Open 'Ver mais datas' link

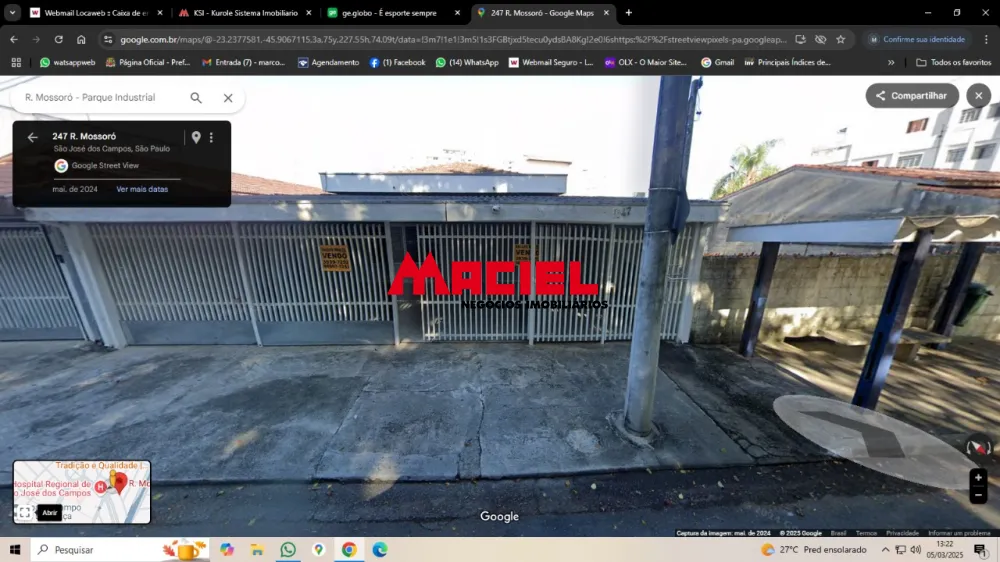coord(142,189)
